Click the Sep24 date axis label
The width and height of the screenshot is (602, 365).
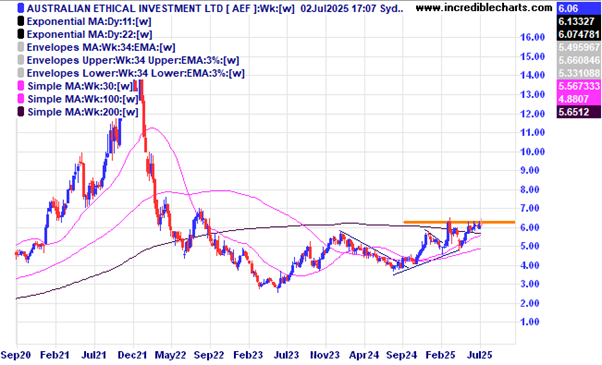coord(402,355)
